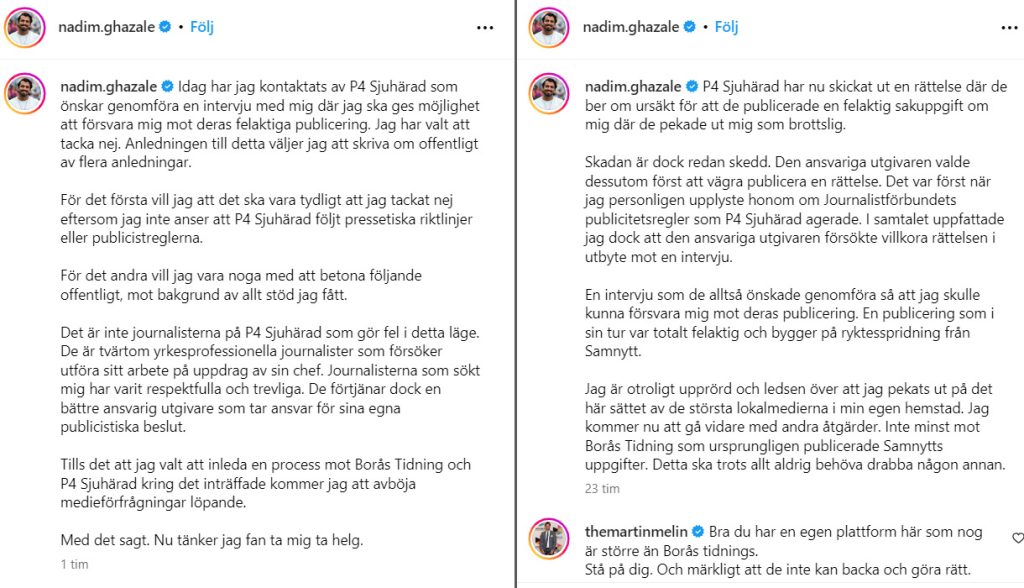This screenshot has width=1024, height=588.
Task: Click the '1 tim' timestamp
Action: pos(73,564)
